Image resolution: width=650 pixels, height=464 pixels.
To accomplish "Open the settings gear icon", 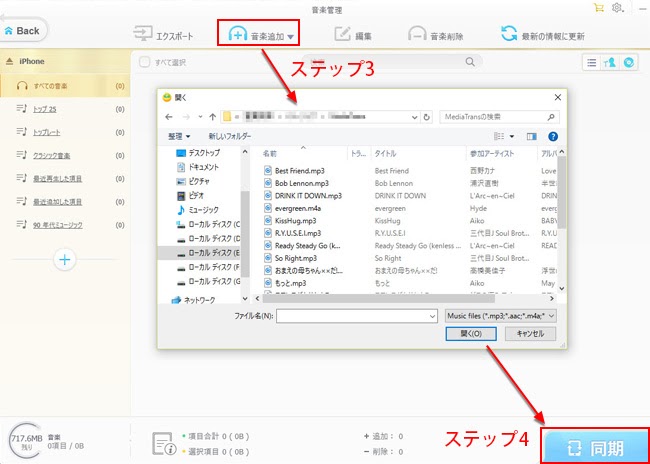I will tap(617, 7).
